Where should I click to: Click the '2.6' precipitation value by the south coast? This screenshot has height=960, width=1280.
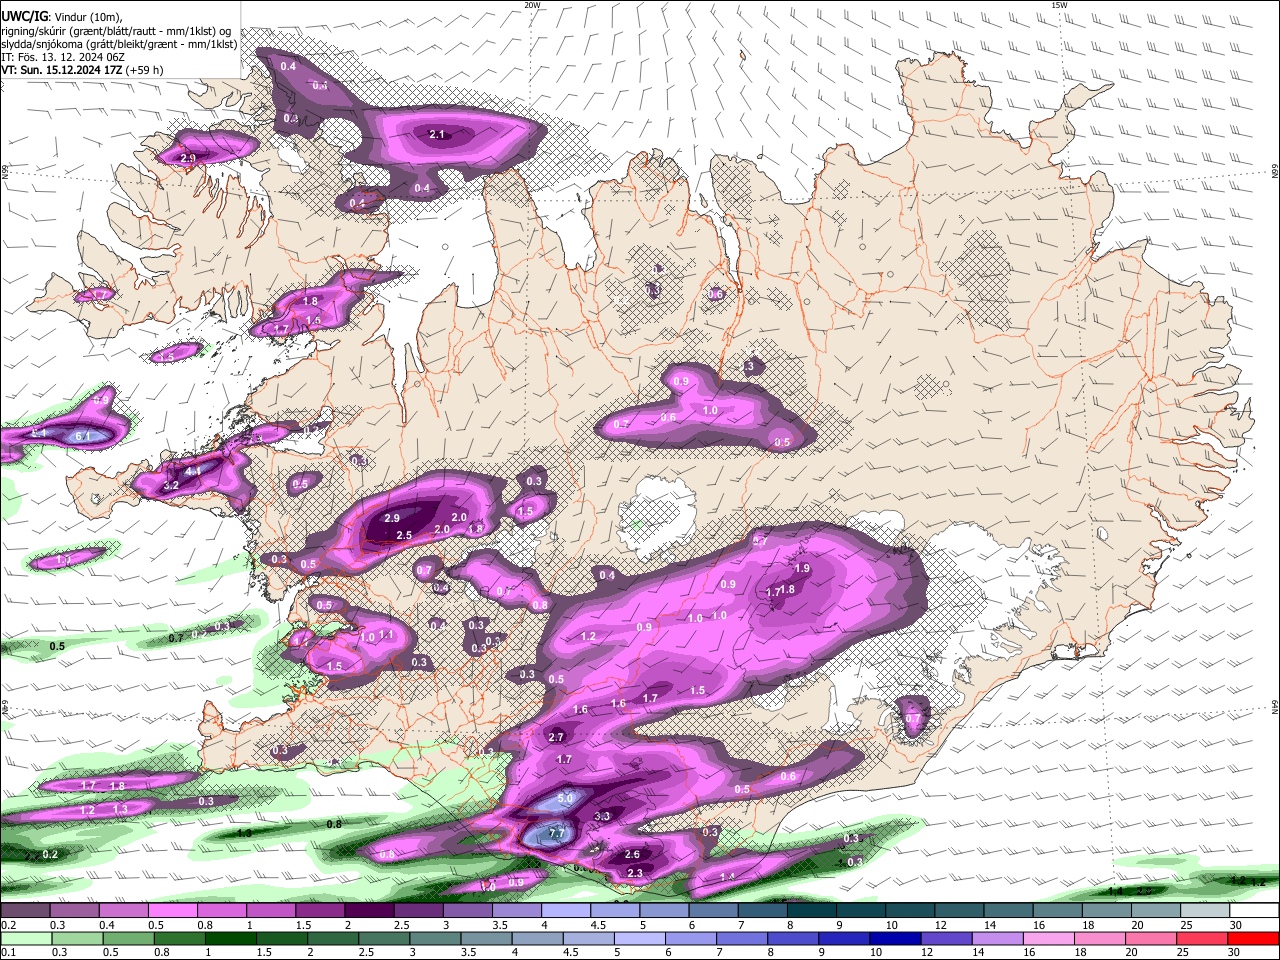coord(632,854)
